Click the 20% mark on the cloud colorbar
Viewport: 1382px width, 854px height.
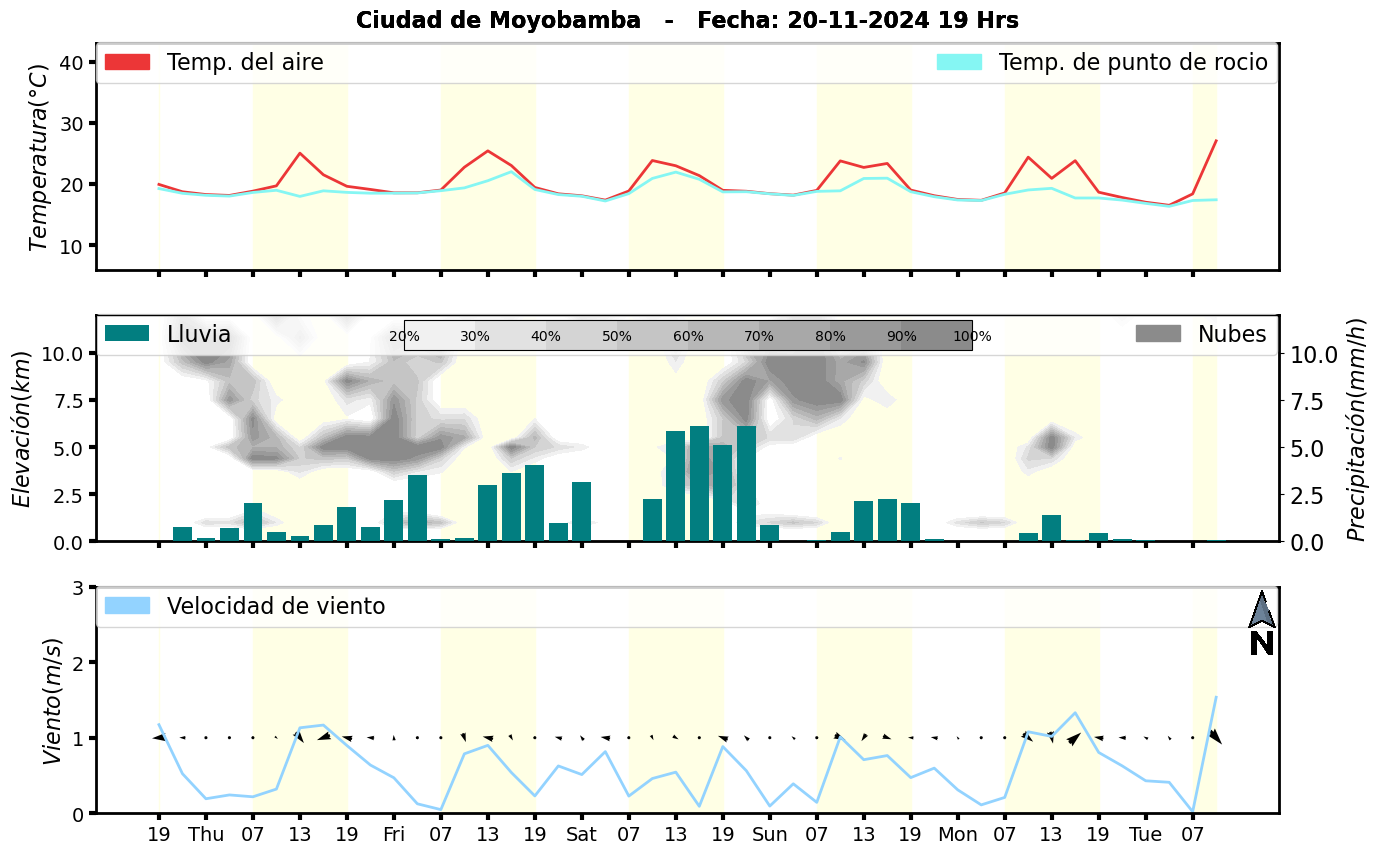pyautogui.click(x=404, y=336)
